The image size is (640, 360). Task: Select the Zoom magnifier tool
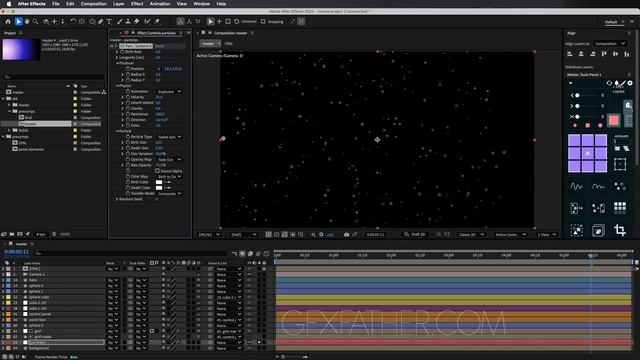tap(36, 21)
